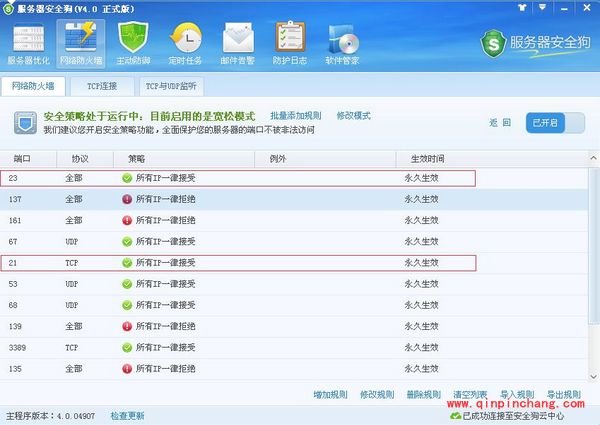Click UDP protocol in port 53 row
Screen dimensions: 600x425
coord(72,284)
